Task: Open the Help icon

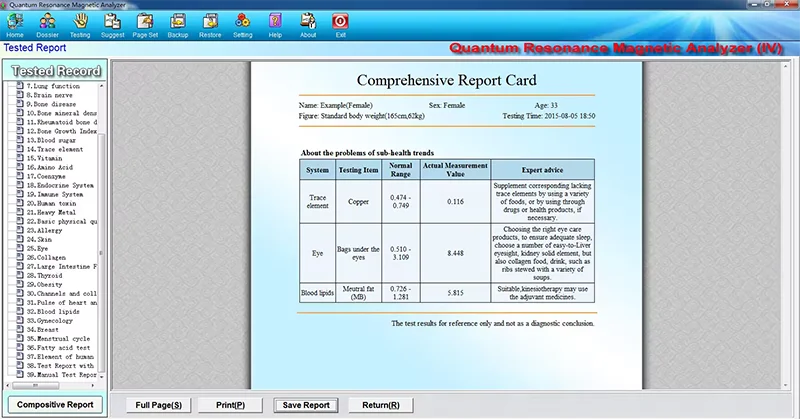Action: click(x=275, y=22)
